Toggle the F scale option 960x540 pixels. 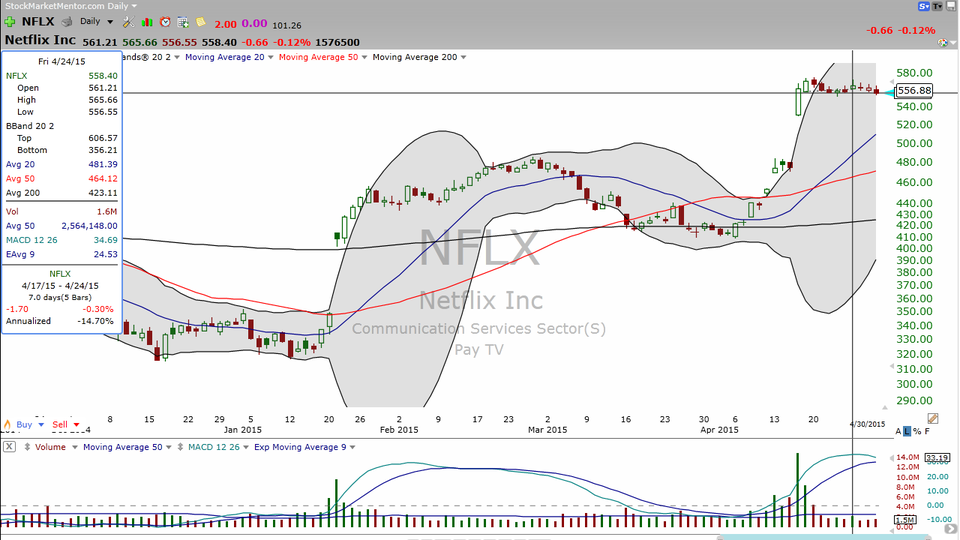pos(927,431)
